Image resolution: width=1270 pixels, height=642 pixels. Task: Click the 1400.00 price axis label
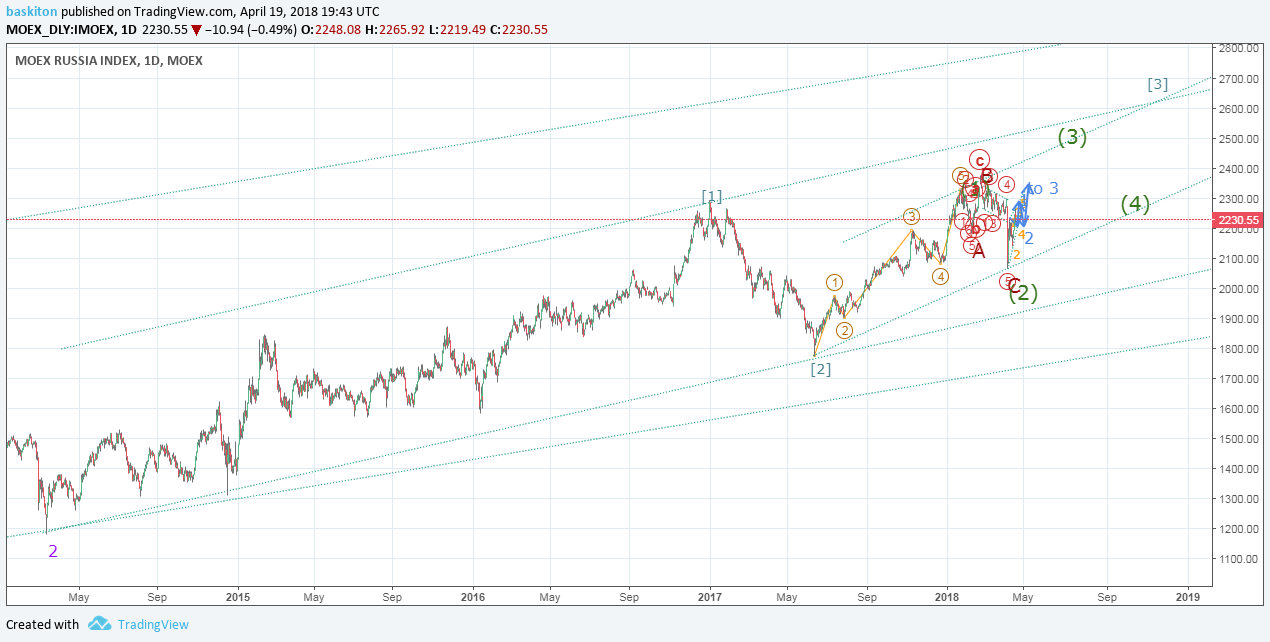(x=1239, y=469)
